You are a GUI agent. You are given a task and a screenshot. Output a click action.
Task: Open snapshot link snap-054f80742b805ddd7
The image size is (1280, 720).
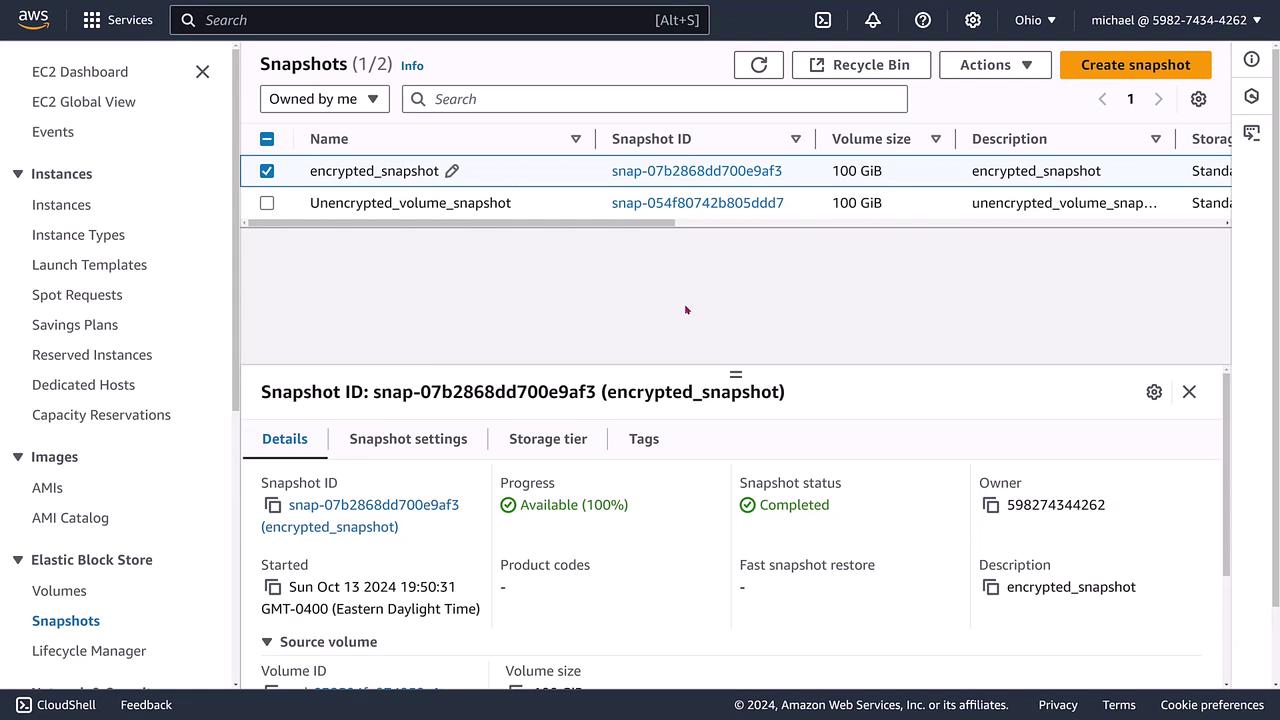click(697, 203)
